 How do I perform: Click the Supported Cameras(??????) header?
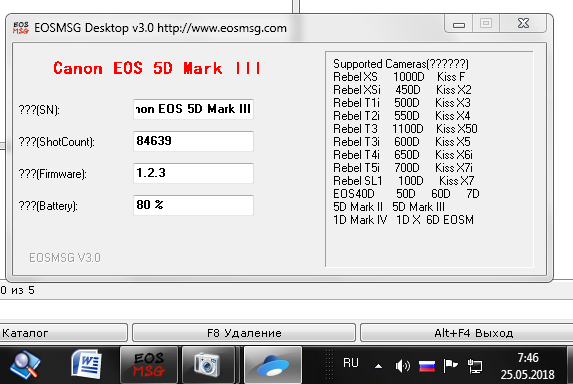point(401,64)
